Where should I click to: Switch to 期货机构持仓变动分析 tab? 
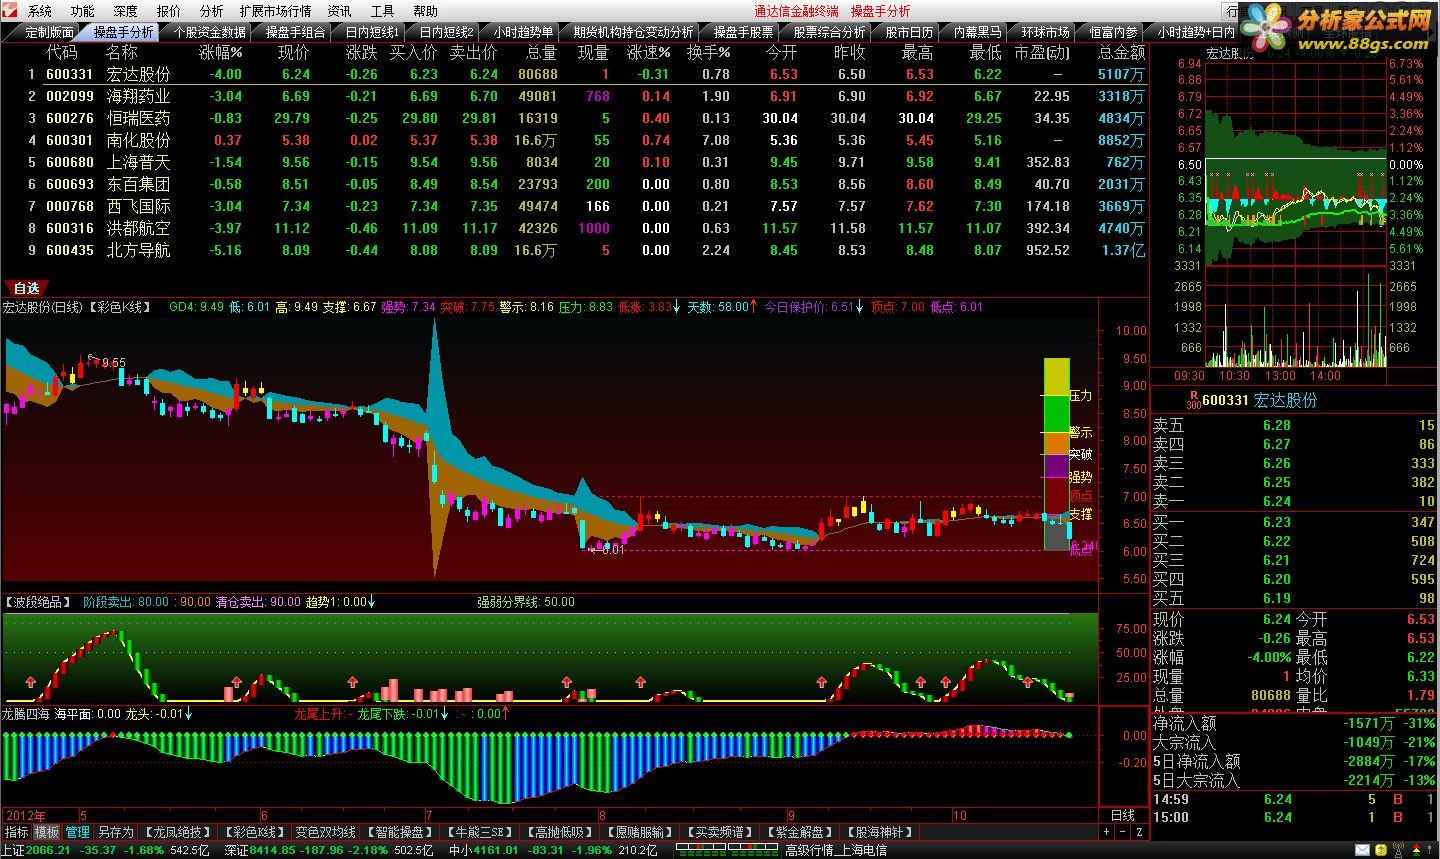(x=634, y=32)
